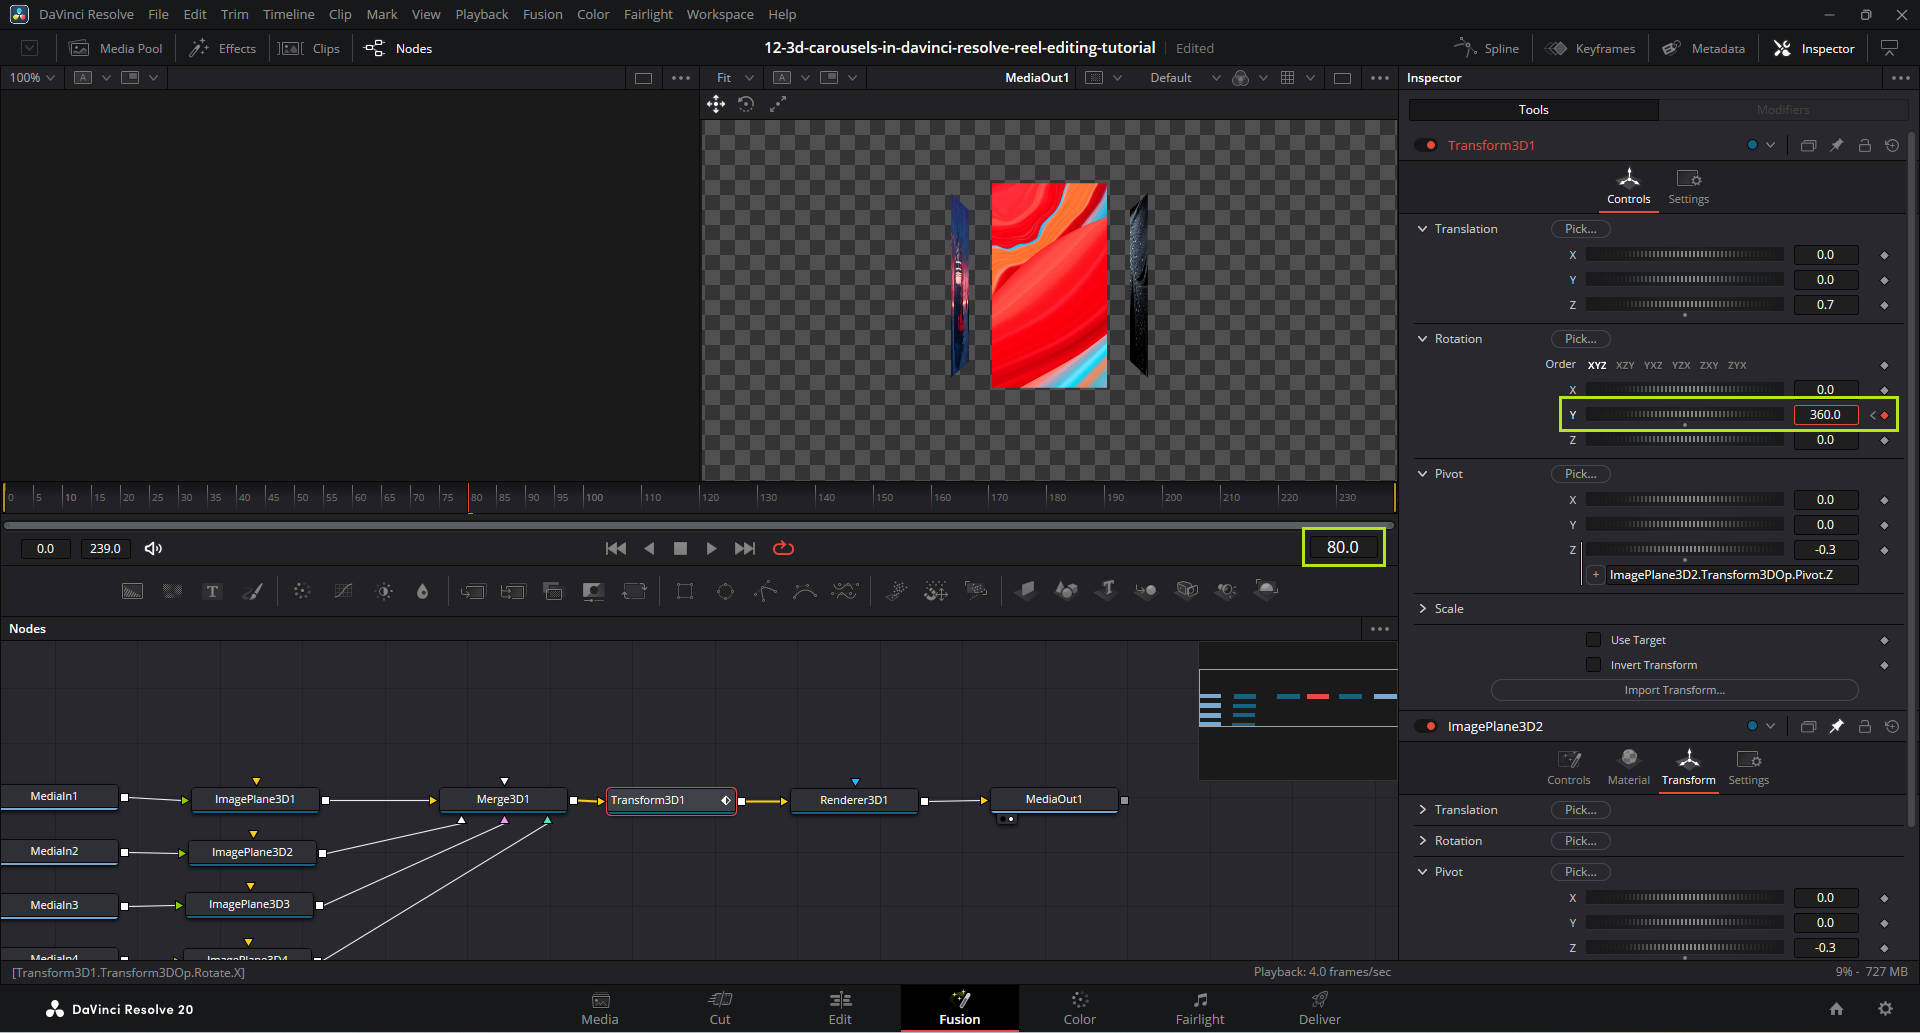The image size is (1920, 1033).
Task: Adjust the Translation Z slider
Action: [x=1684, y=304]
